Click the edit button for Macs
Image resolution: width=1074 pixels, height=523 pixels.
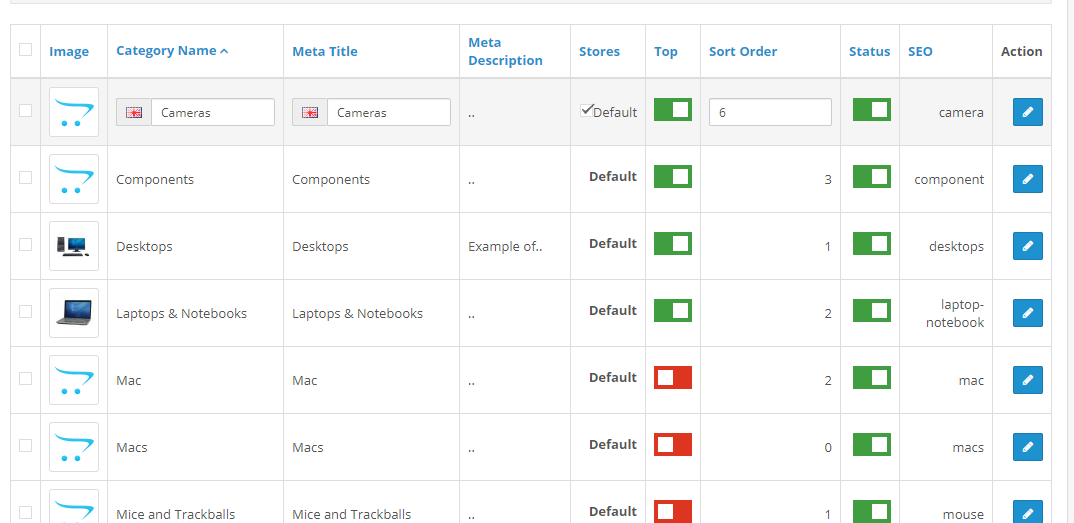(x=1027, y=447)
